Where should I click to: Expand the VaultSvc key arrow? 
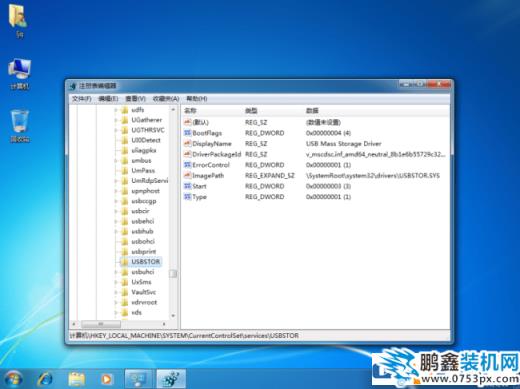116,292
